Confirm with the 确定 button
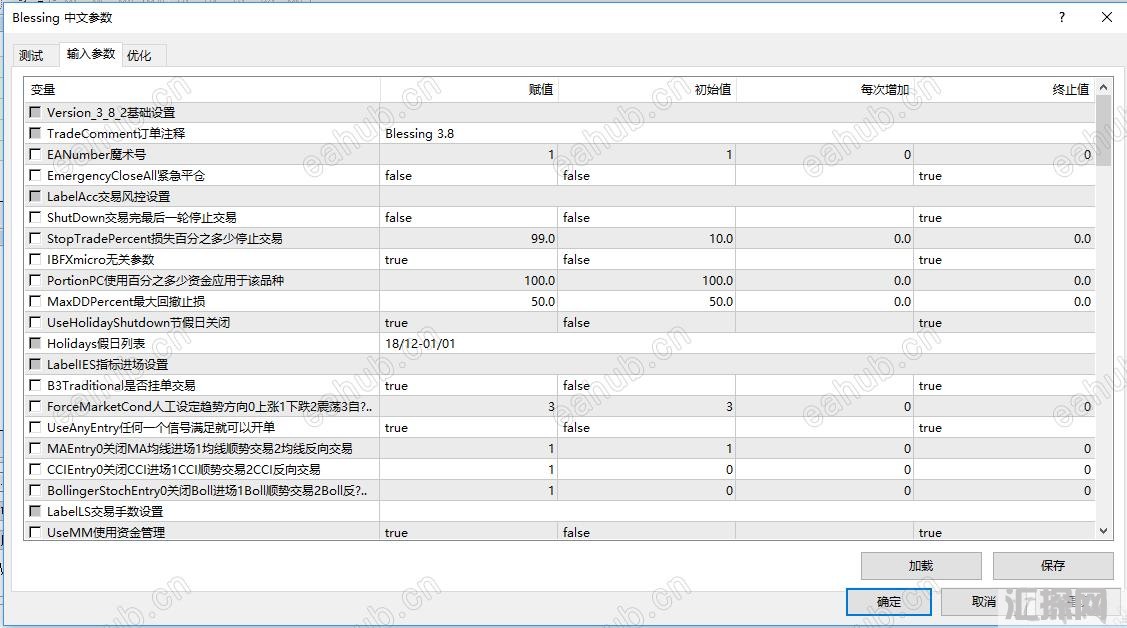Image resolution: width=1127 pixels, height=628 pixels. 889,602
